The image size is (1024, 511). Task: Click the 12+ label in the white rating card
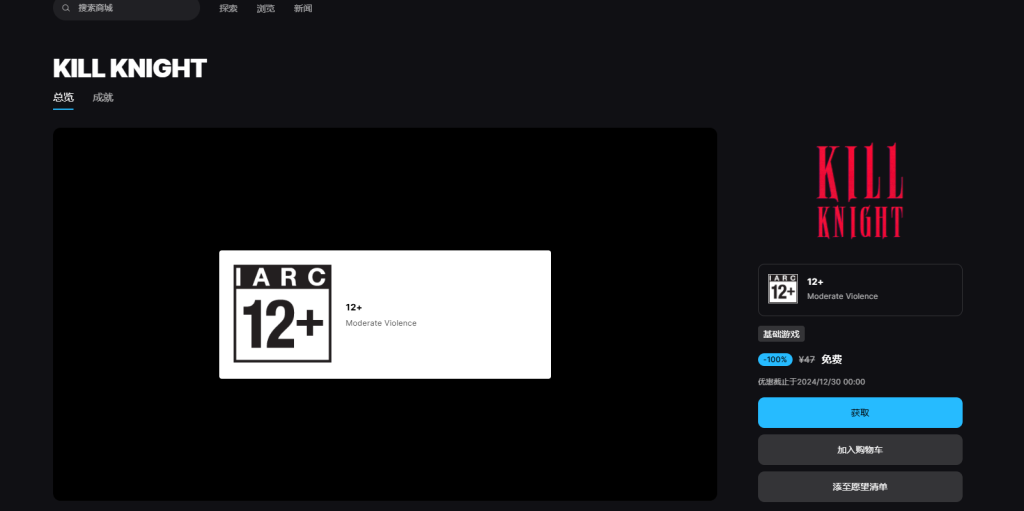tap(353, 307)
